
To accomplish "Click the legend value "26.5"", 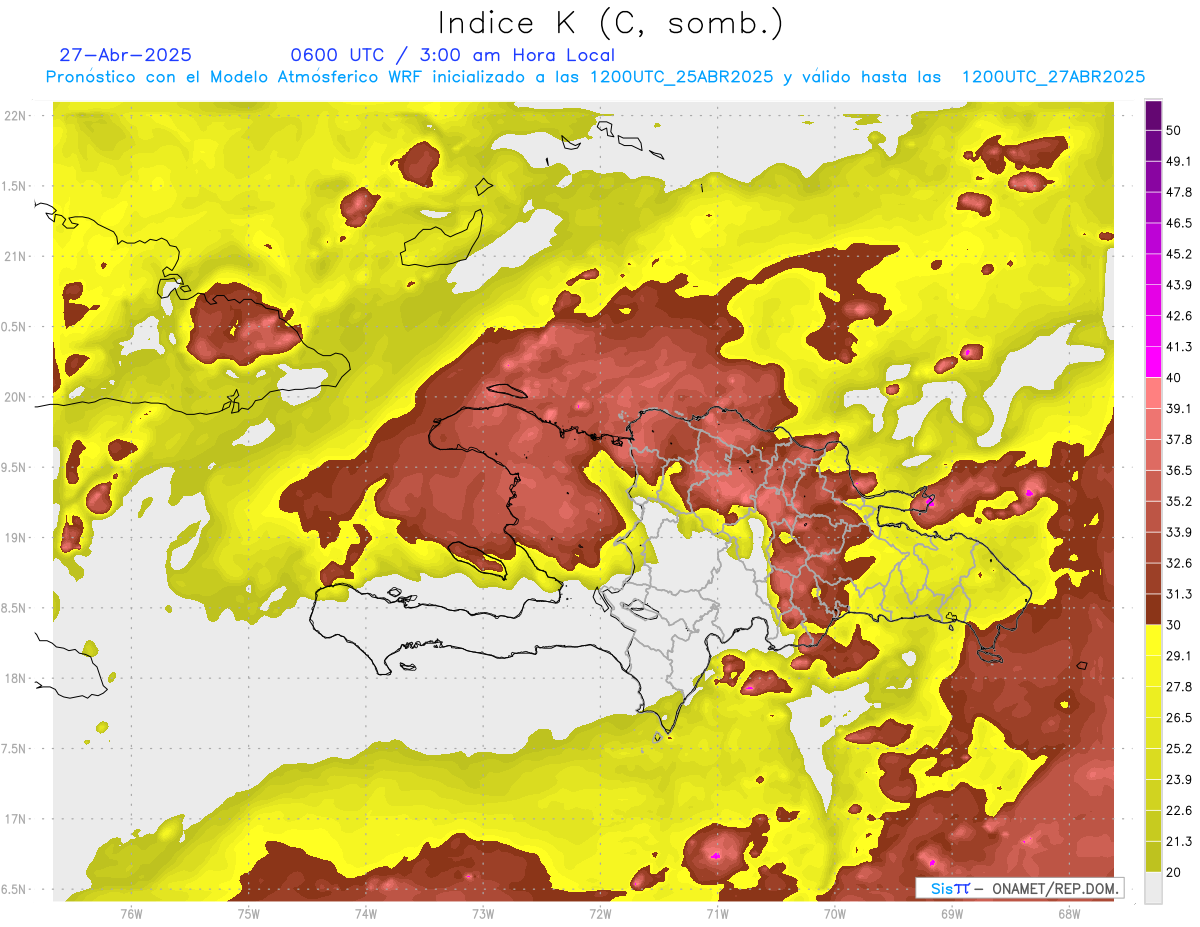I will point(1179,718).
